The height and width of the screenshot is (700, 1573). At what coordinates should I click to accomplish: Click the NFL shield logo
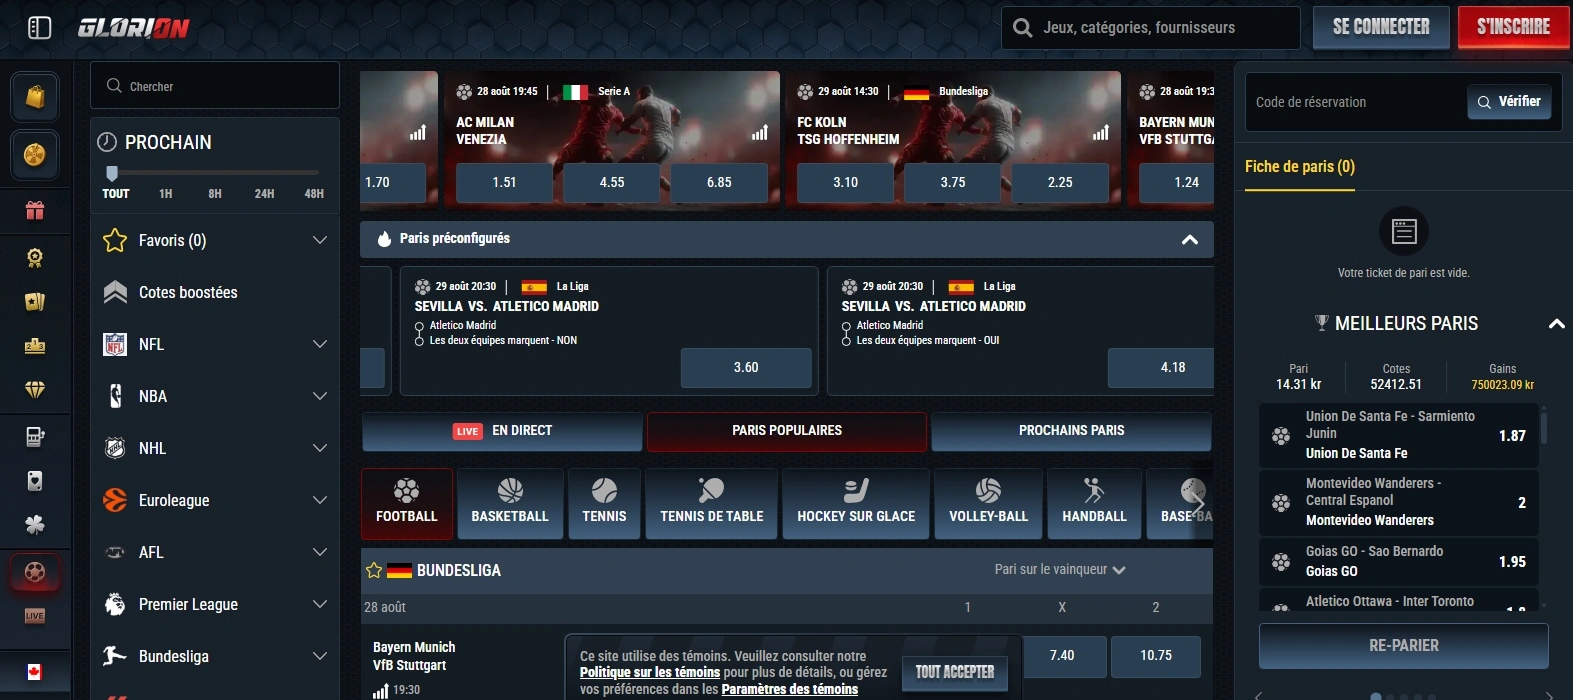coord(115,344)
